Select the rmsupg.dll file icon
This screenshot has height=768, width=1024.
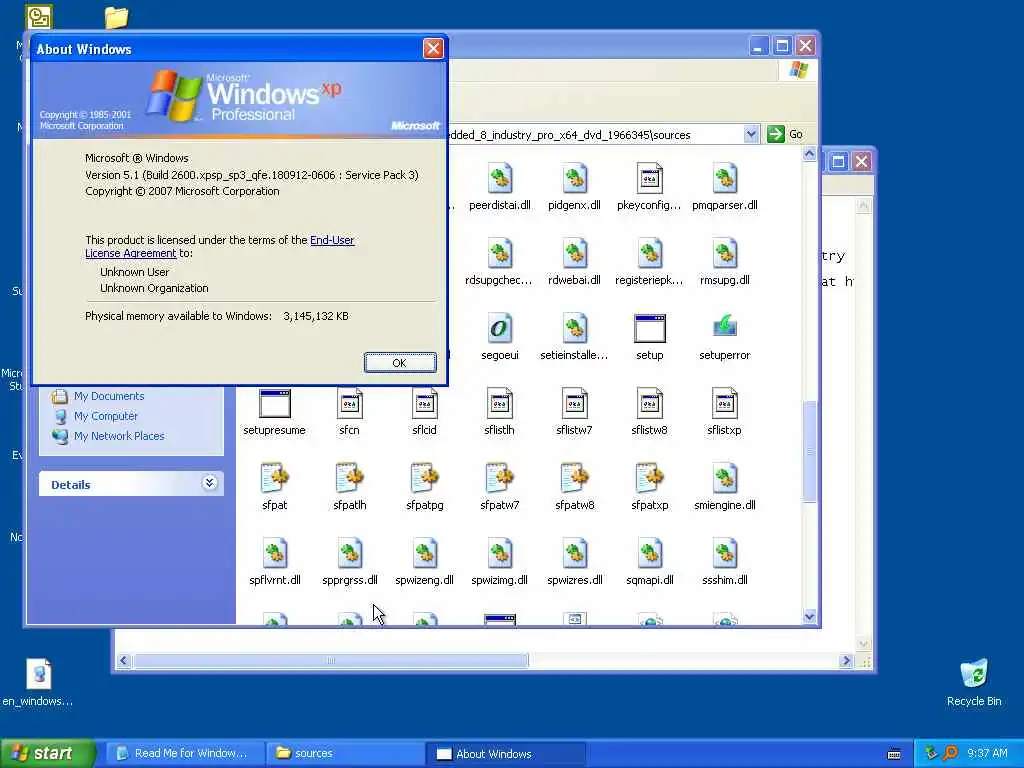pyautogui.click(x=725, y=253)
